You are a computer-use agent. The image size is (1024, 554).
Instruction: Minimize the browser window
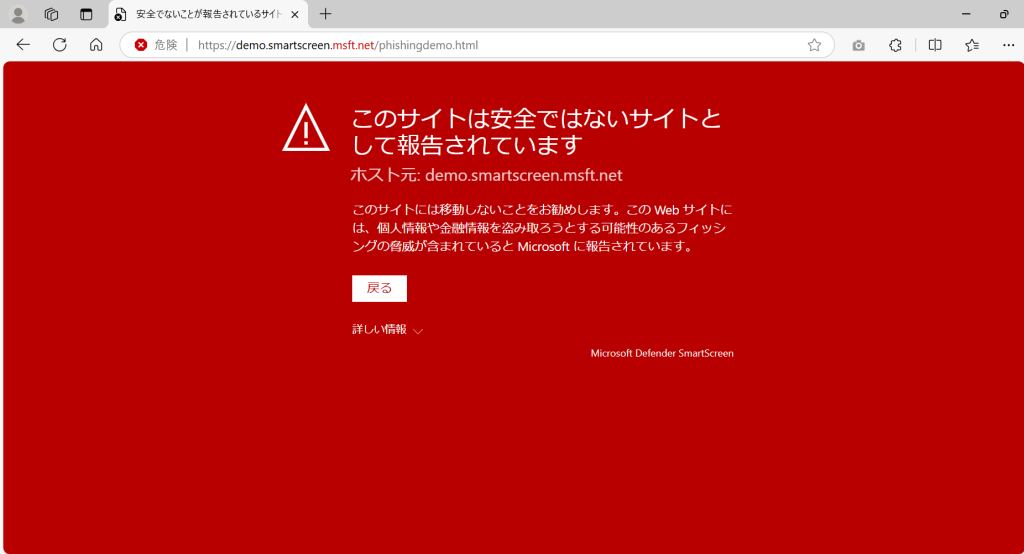click(966, 14)
